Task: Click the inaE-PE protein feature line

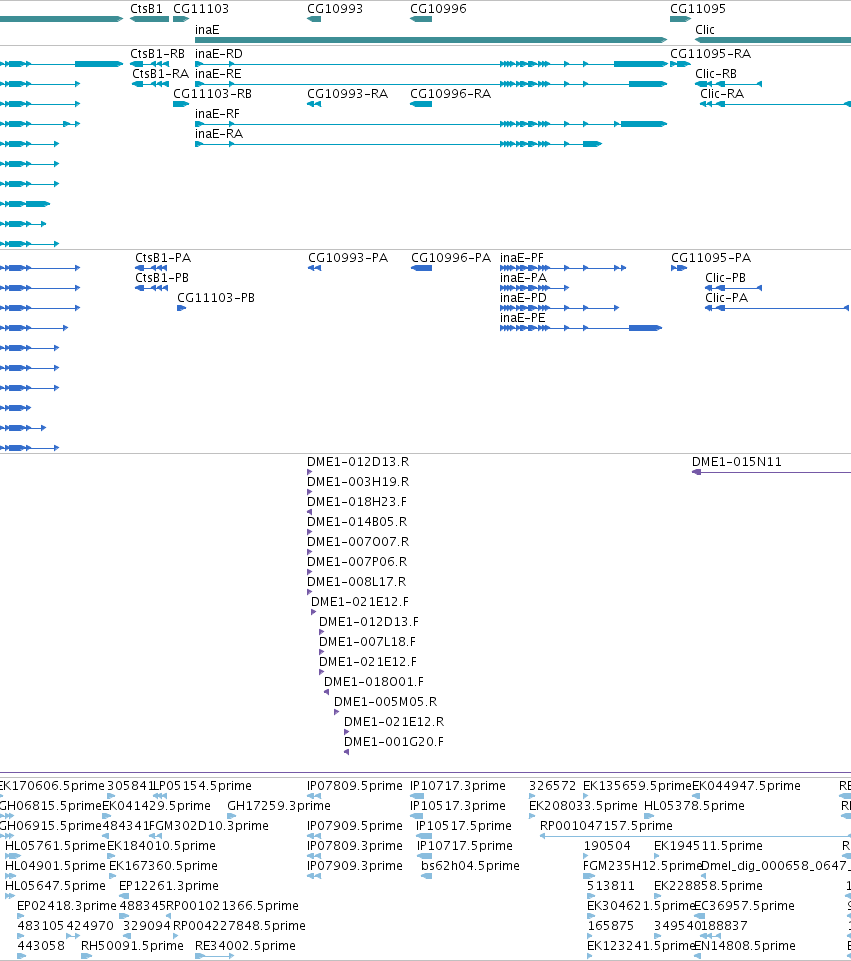Action: click(581, 328)
